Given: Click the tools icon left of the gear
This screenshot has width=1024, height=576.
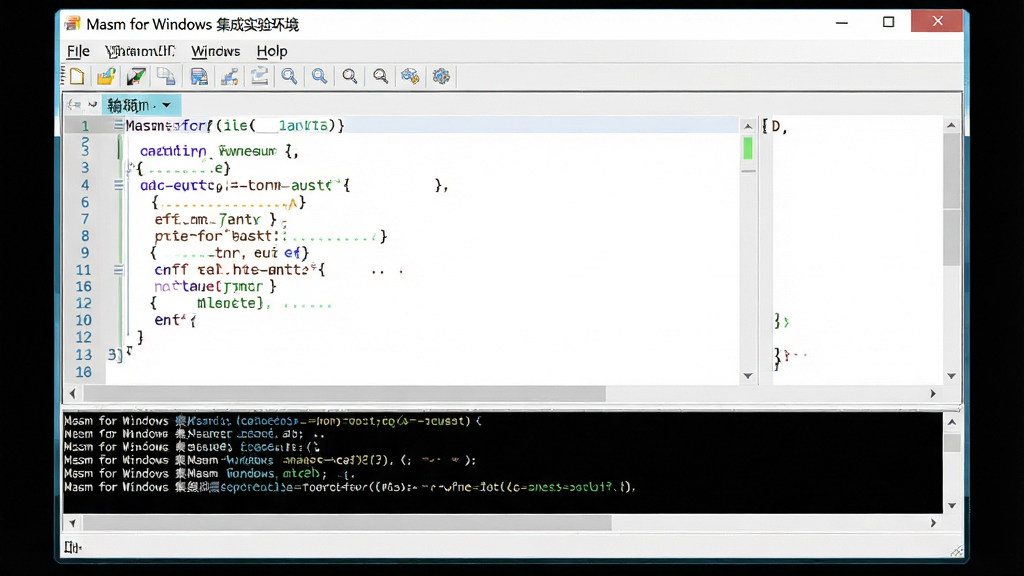Looking at the screenshot, I should click(x=410, y=76).
